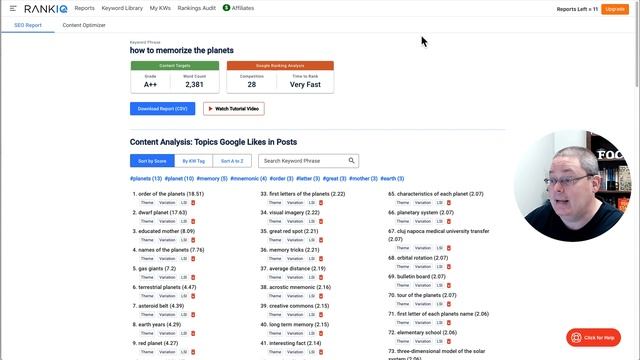The width and height of the screenshot is (640, 360).
Task: Delete keyword 'asteroid belt'
Action: pyautogui.click(x=193, y=315)
